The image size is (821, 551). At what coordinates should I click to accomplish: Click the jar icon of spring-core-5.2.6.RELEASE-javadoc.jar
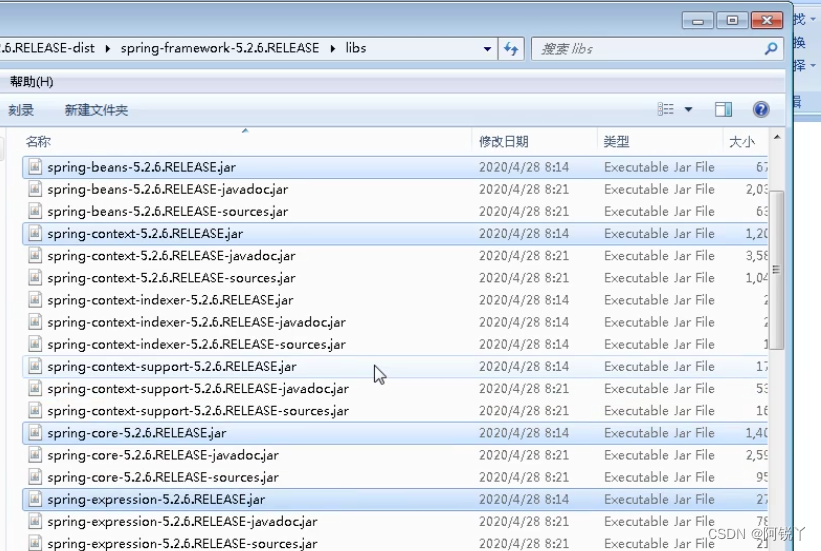[x=35, y=455]
